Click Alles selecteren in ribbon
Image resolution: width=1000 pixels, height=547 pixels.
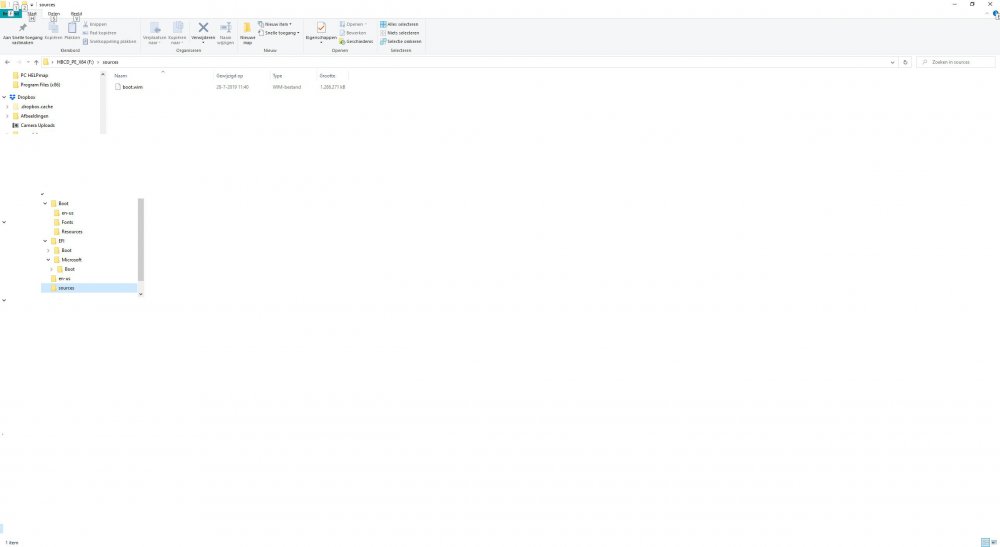(399, 24)
